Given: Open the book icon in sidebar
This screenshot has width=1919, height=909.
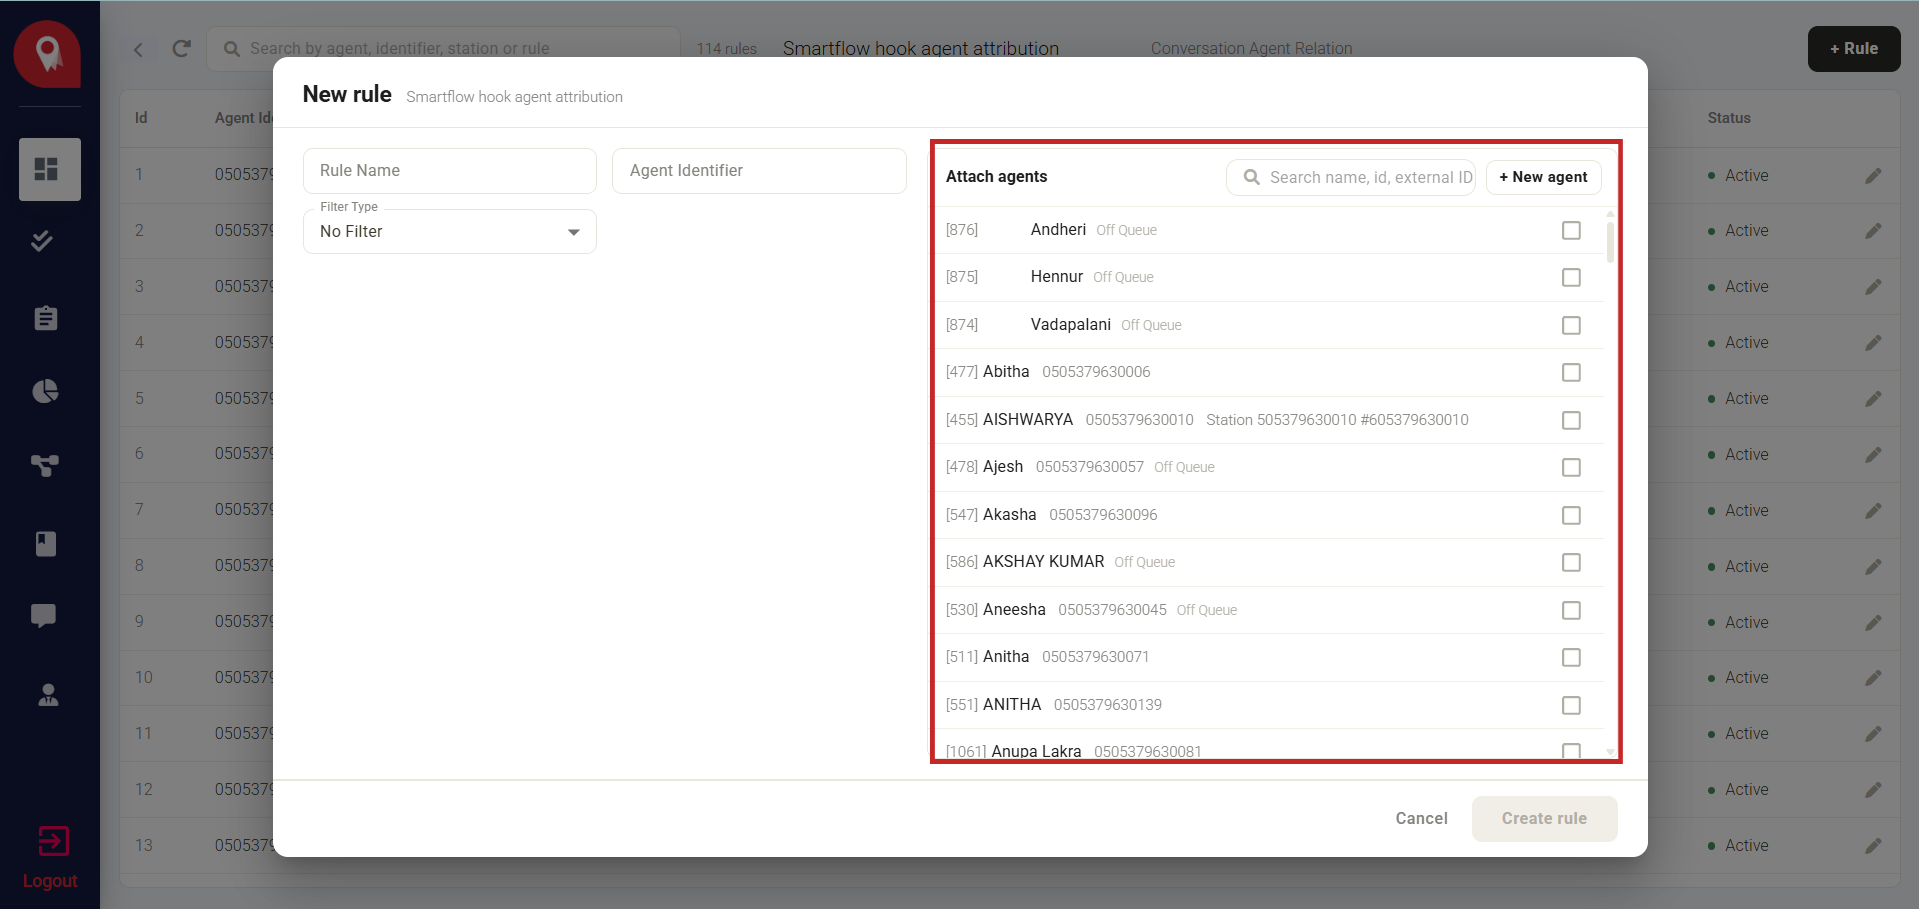Looking at the screenshot, I should point(46,543).
